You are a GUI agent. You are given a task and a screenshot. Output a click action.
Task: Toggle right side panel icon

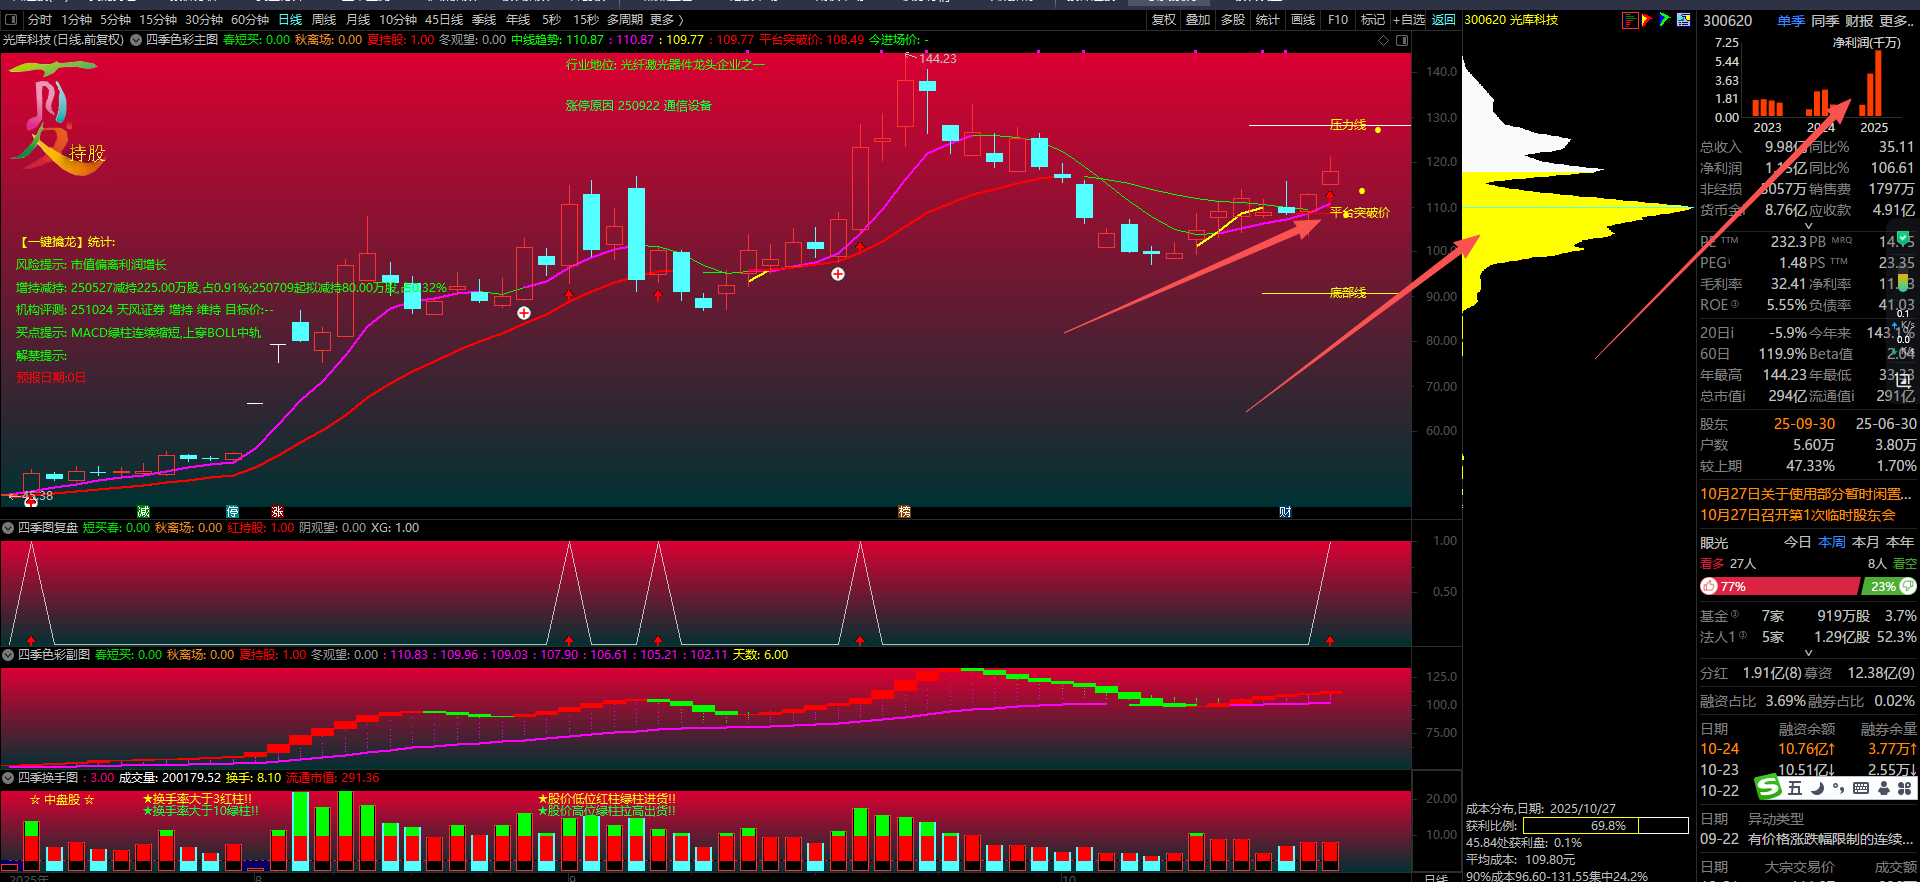pos(1402,40)
